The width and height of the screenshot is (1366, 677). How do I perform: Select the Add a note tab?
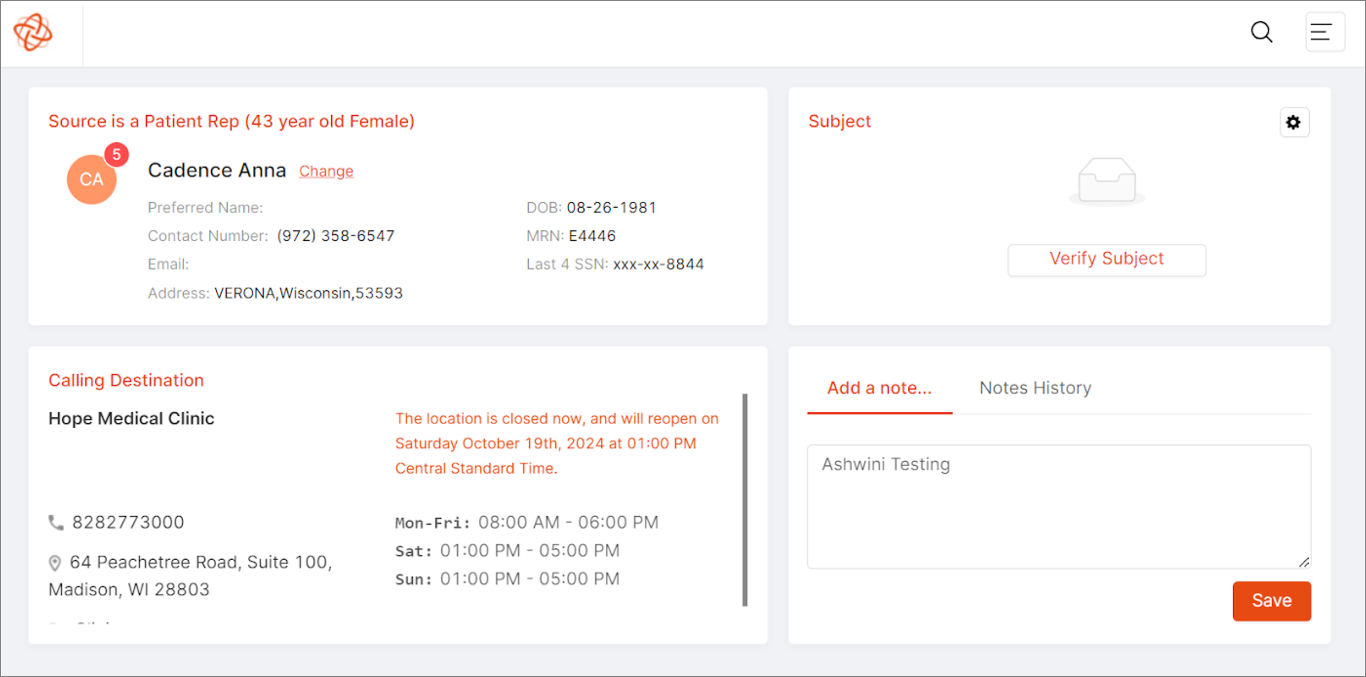pos(879,388)
